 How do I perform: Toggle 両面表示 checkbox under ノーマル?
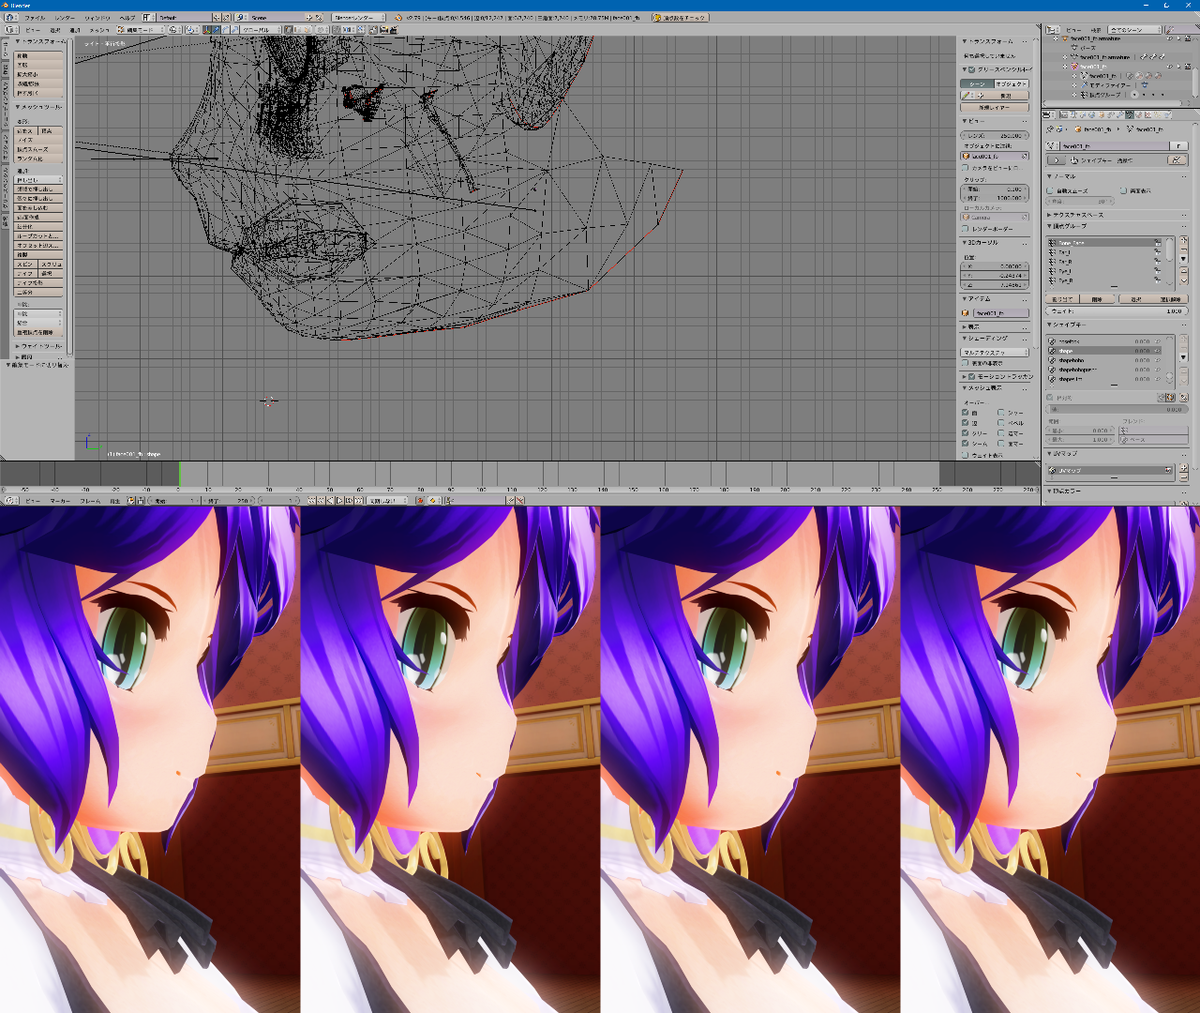pos(1123,191)
